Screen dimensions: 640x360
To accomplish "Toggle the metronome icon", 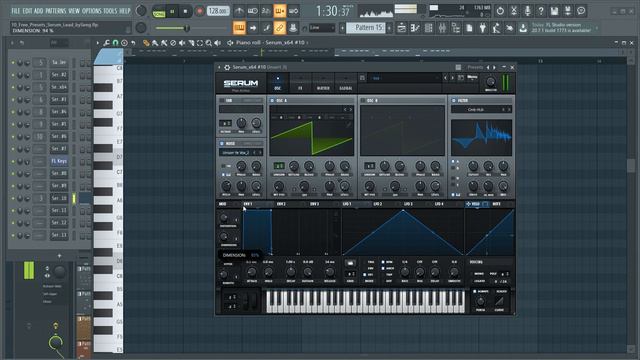I will pyautogui.click(x=239, y=11).
